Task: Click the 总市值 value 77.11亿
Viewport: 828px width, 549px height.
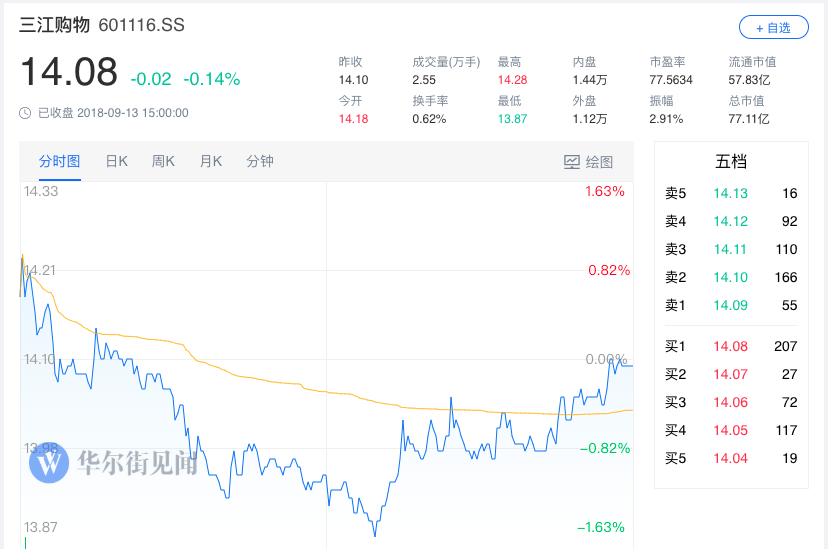Action: click(749, 119)
